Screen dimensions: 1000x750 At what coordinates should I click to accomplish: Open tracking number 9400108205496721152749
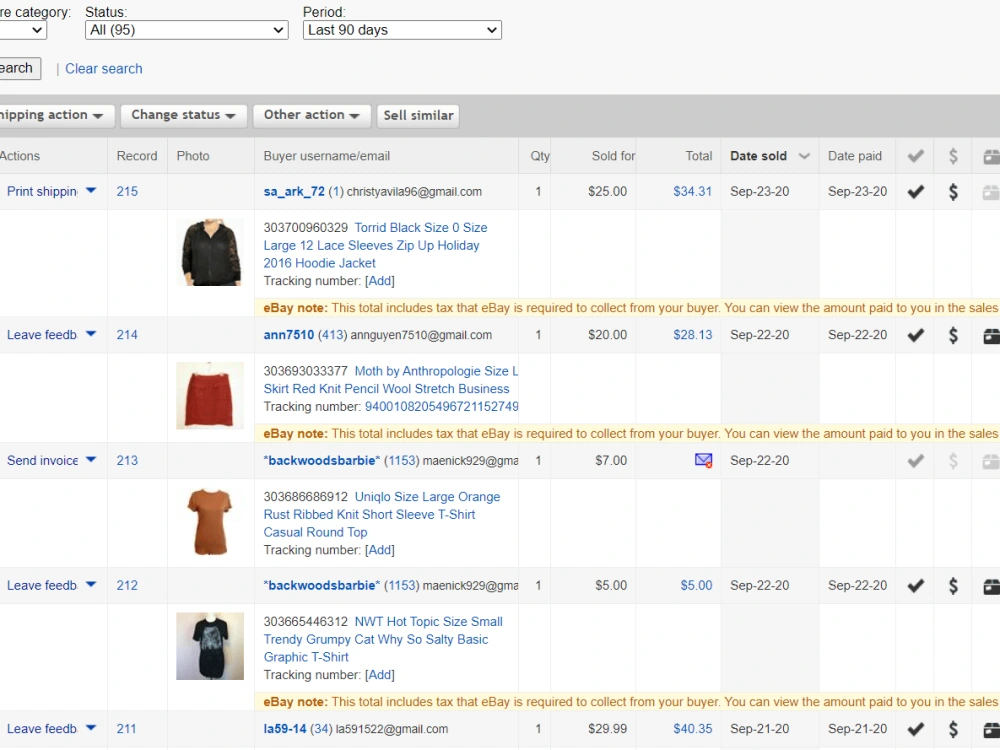pyautogui.click(x=441, y=406)
